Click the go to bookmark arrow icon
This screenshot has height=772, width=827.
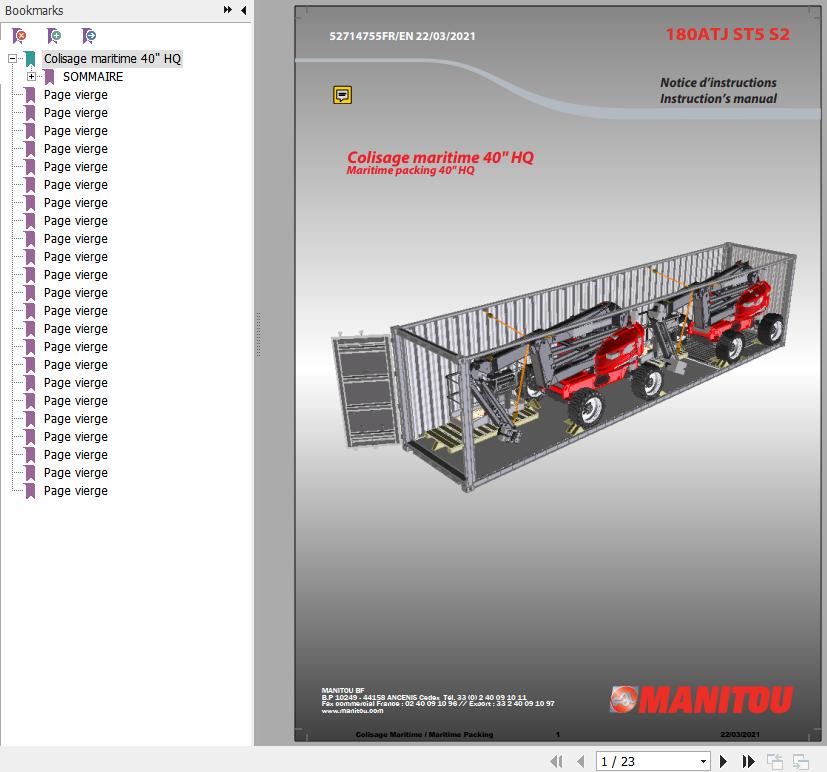coord(89,36)
